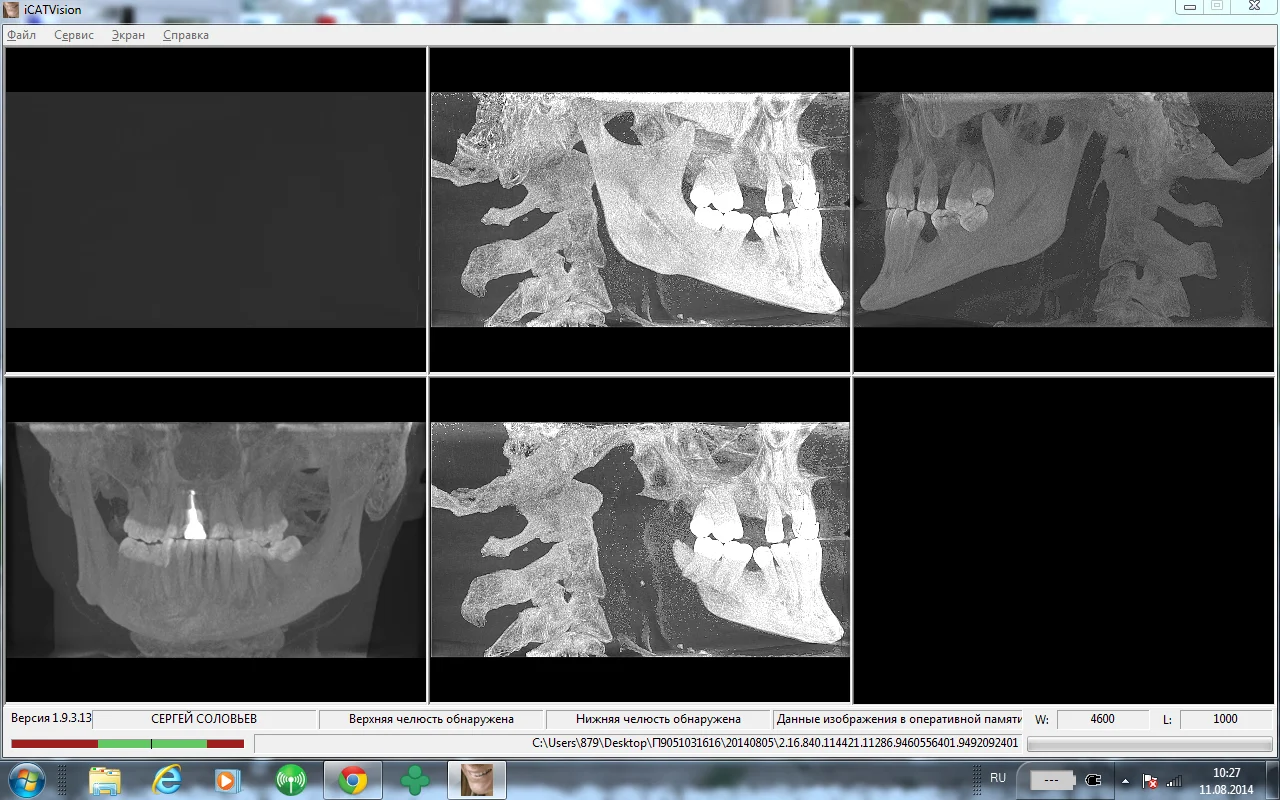
Task: Click the red-green quality indicator bar
Action: (x=127, y=743)
